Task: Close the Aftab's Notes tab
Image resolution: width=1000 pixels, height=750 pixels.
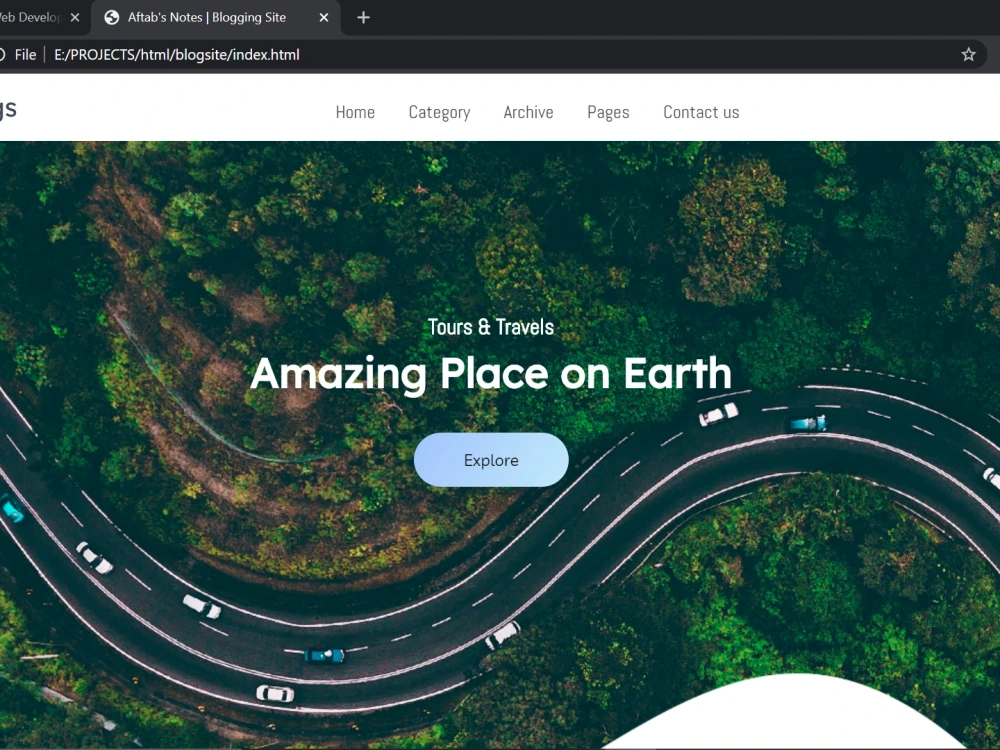Action: coord(324,18)
